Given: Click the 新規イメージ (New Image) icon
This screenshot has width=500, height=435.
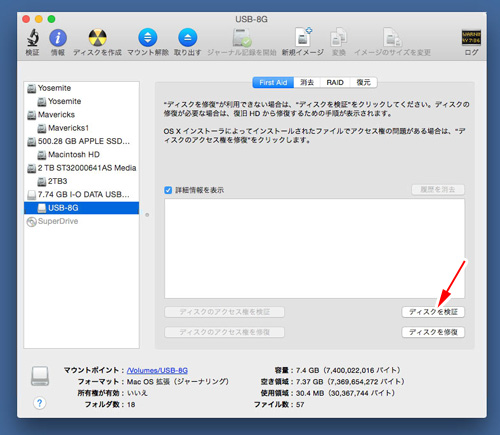Looking at the screenshot, I should coord(303,38).
